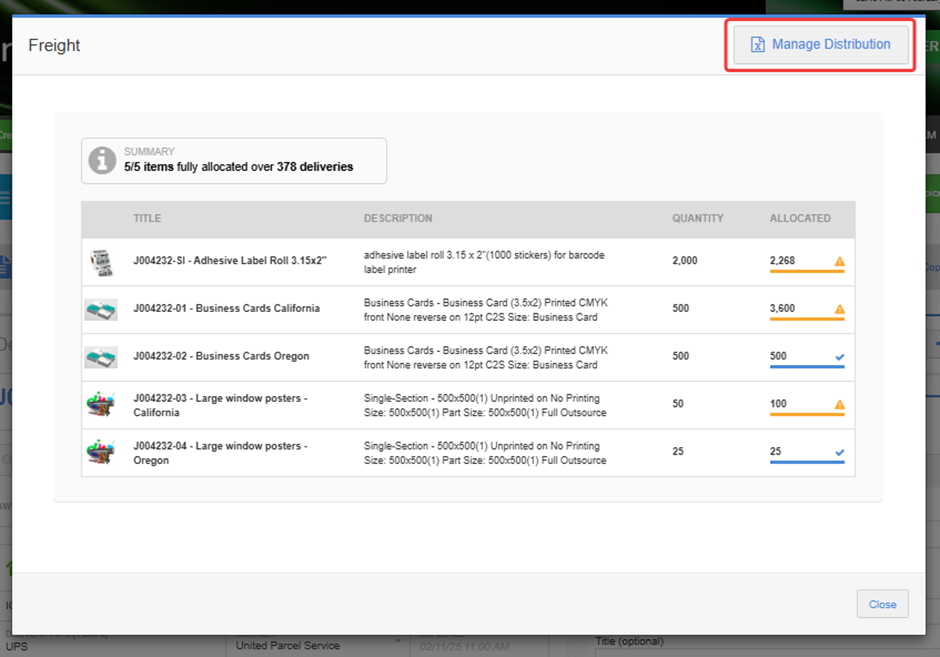The height and width of the screenshot is (657, 940).
Task: Click the Freight dialog title
Action: point(54,46)
